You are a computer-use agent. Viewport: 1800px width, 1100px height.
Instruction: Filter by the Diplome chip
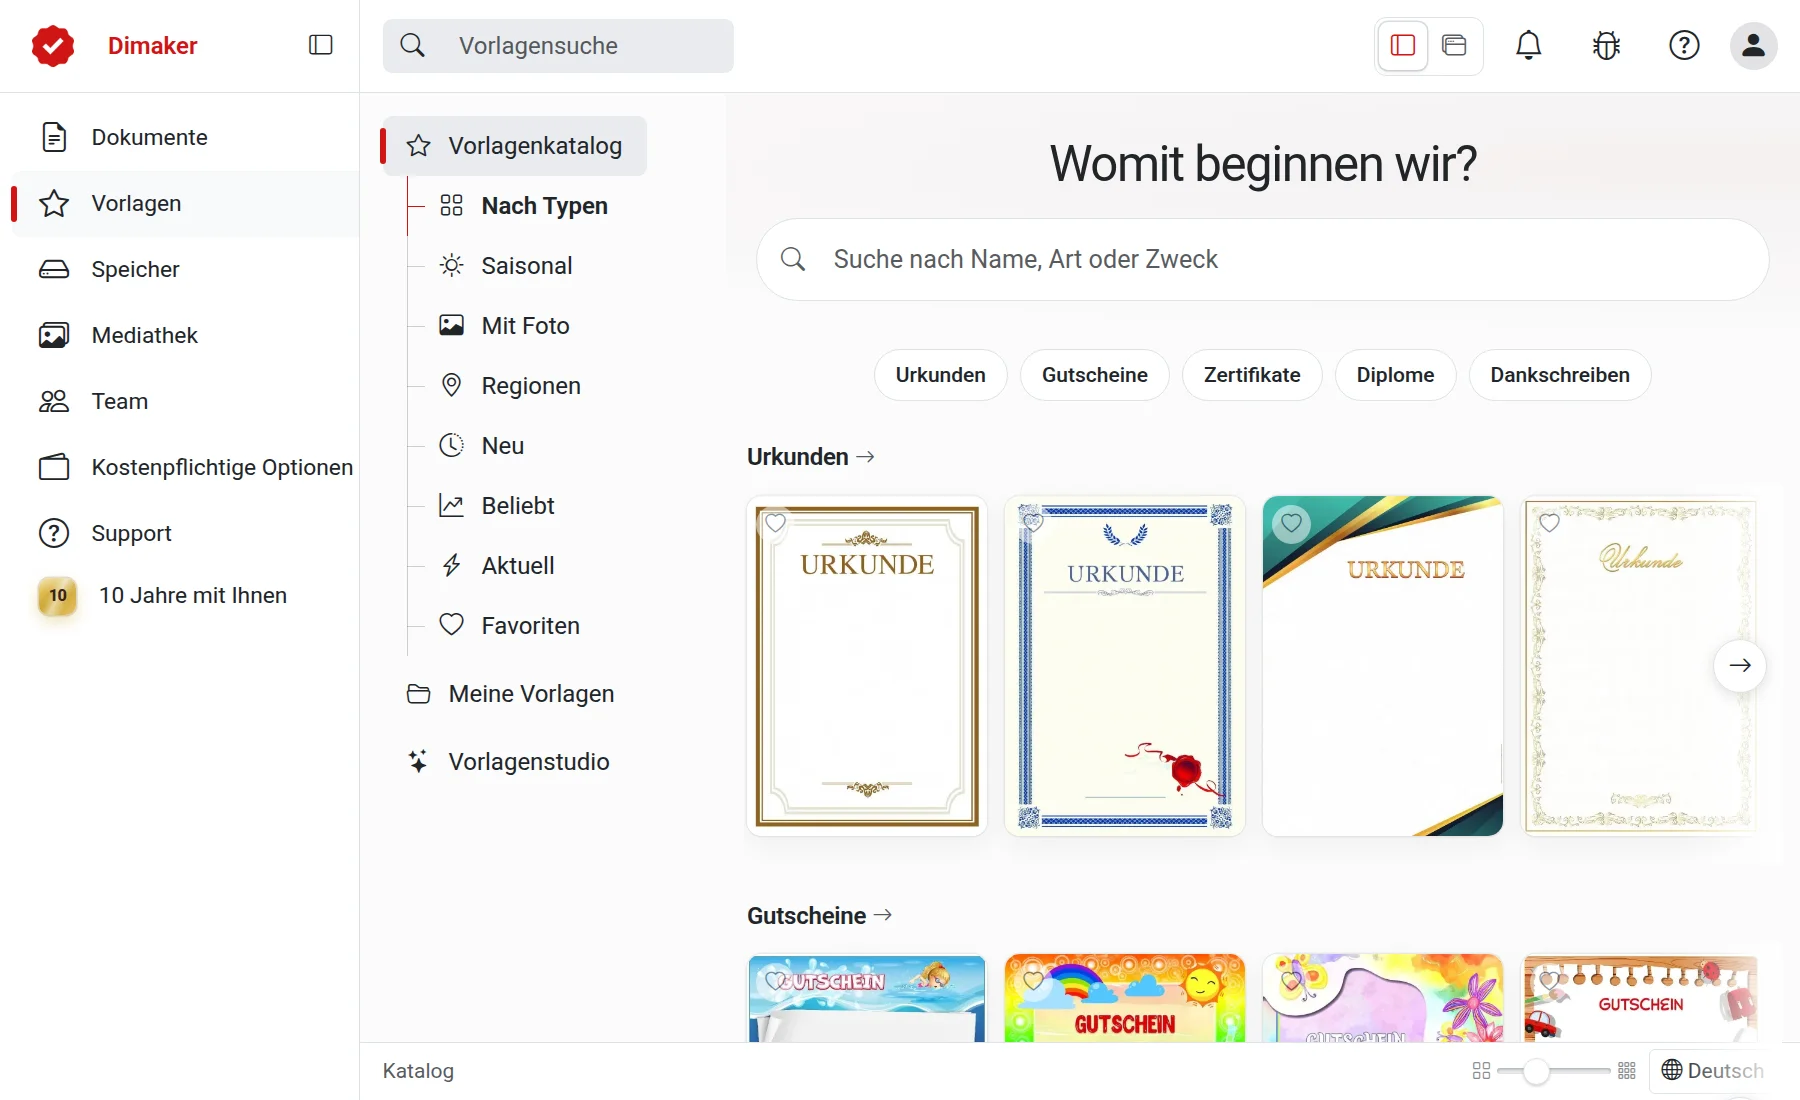[1395, 375]
